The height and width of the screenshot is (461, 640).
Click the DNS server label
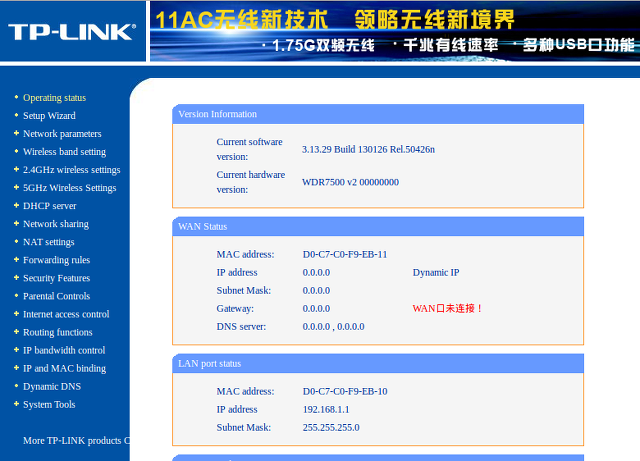tap(241, 327)
